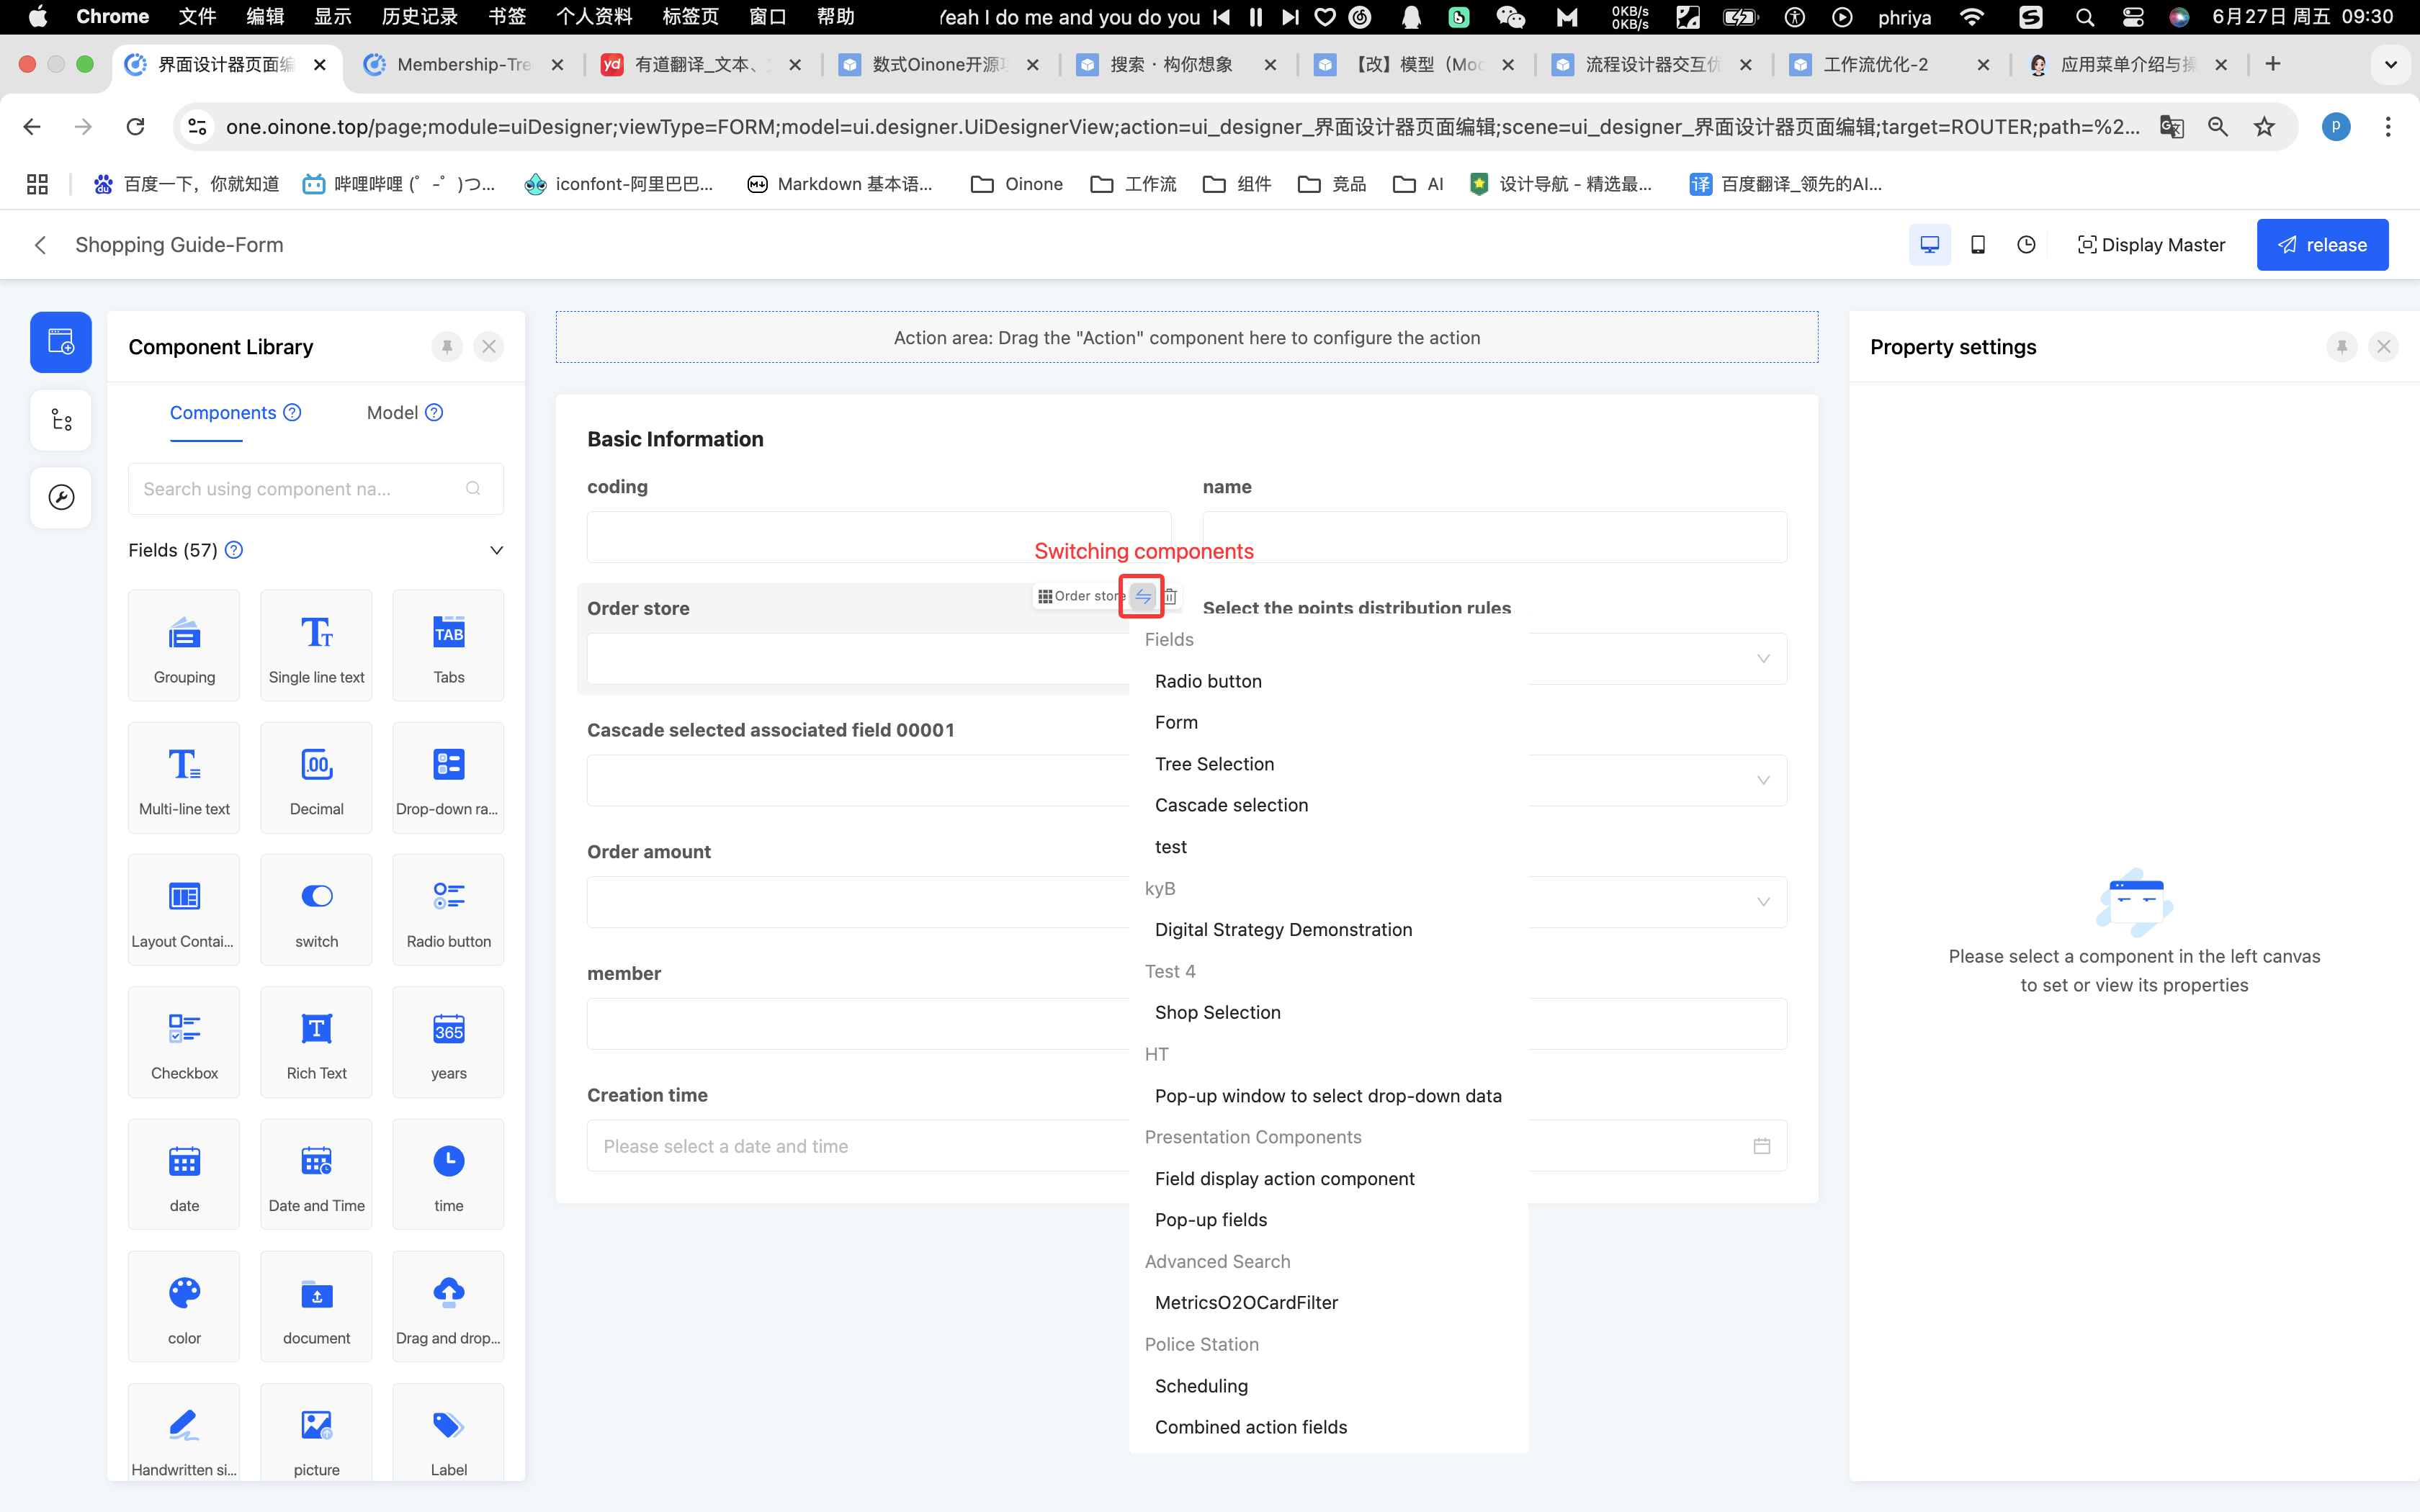
Task: Click the switch component icon for Order store
Action: pos(1142,596)
